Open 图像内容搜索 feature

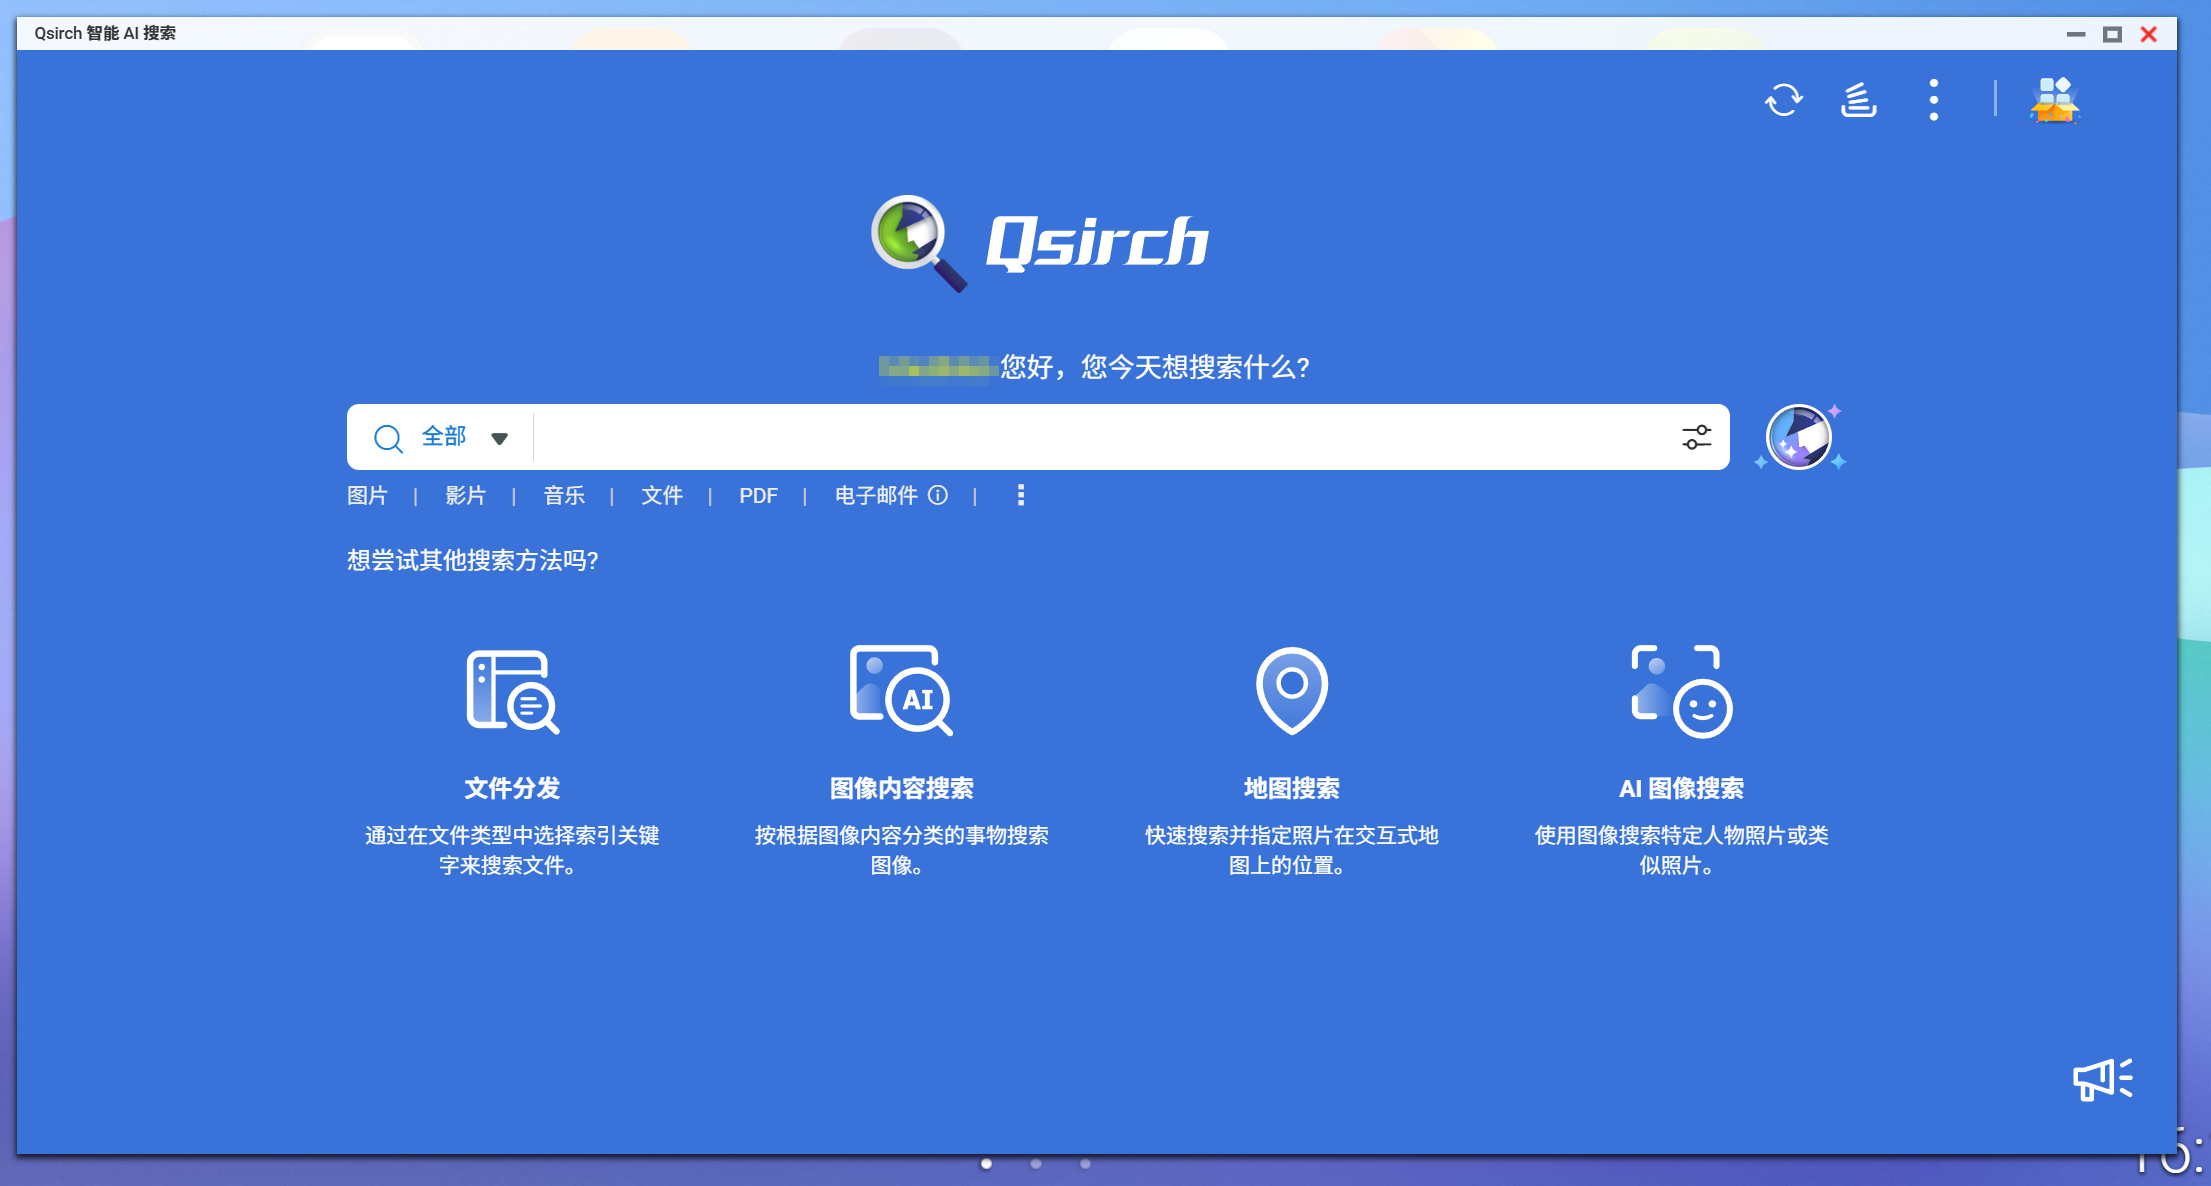(901, 692)
